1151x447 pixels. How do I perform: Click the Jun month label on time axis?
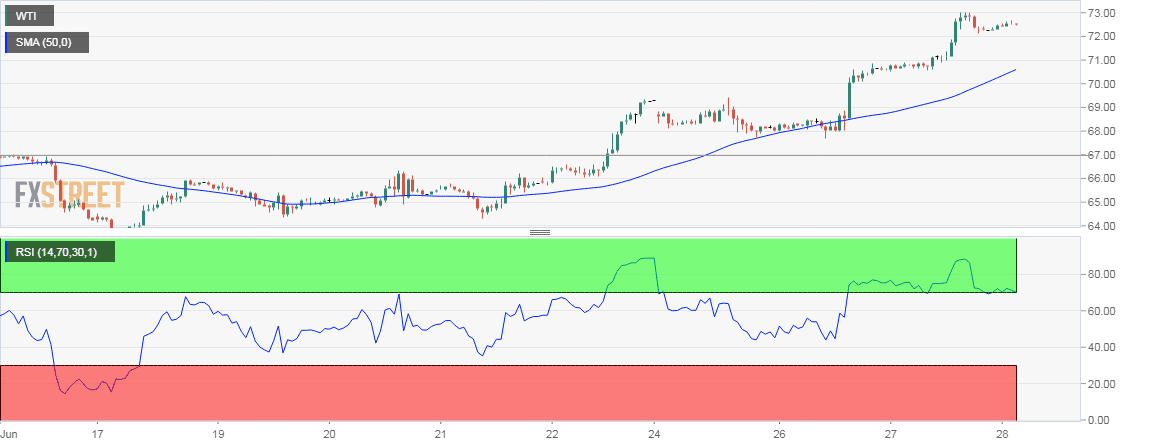(8, 435)
